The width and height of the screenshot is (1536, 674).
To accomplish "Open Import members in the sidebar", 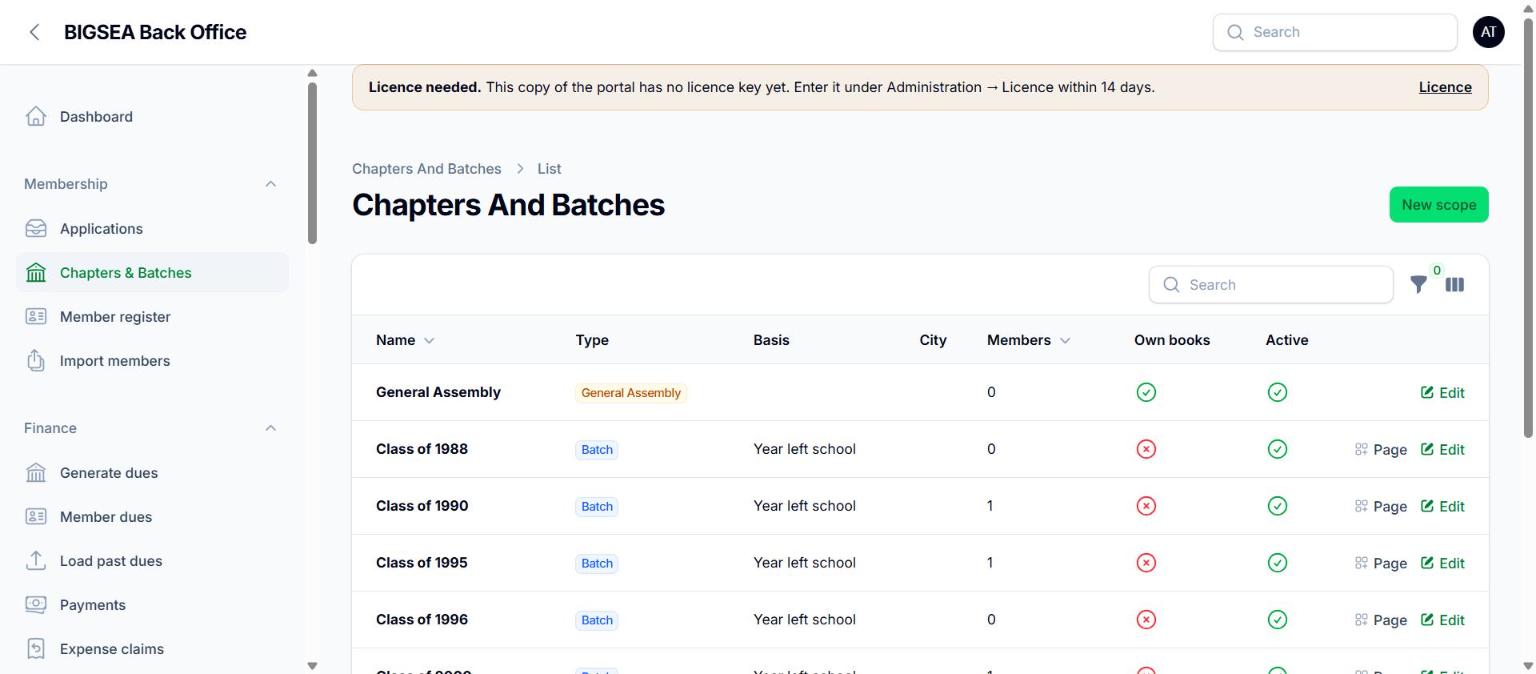I will pos(152,361).
